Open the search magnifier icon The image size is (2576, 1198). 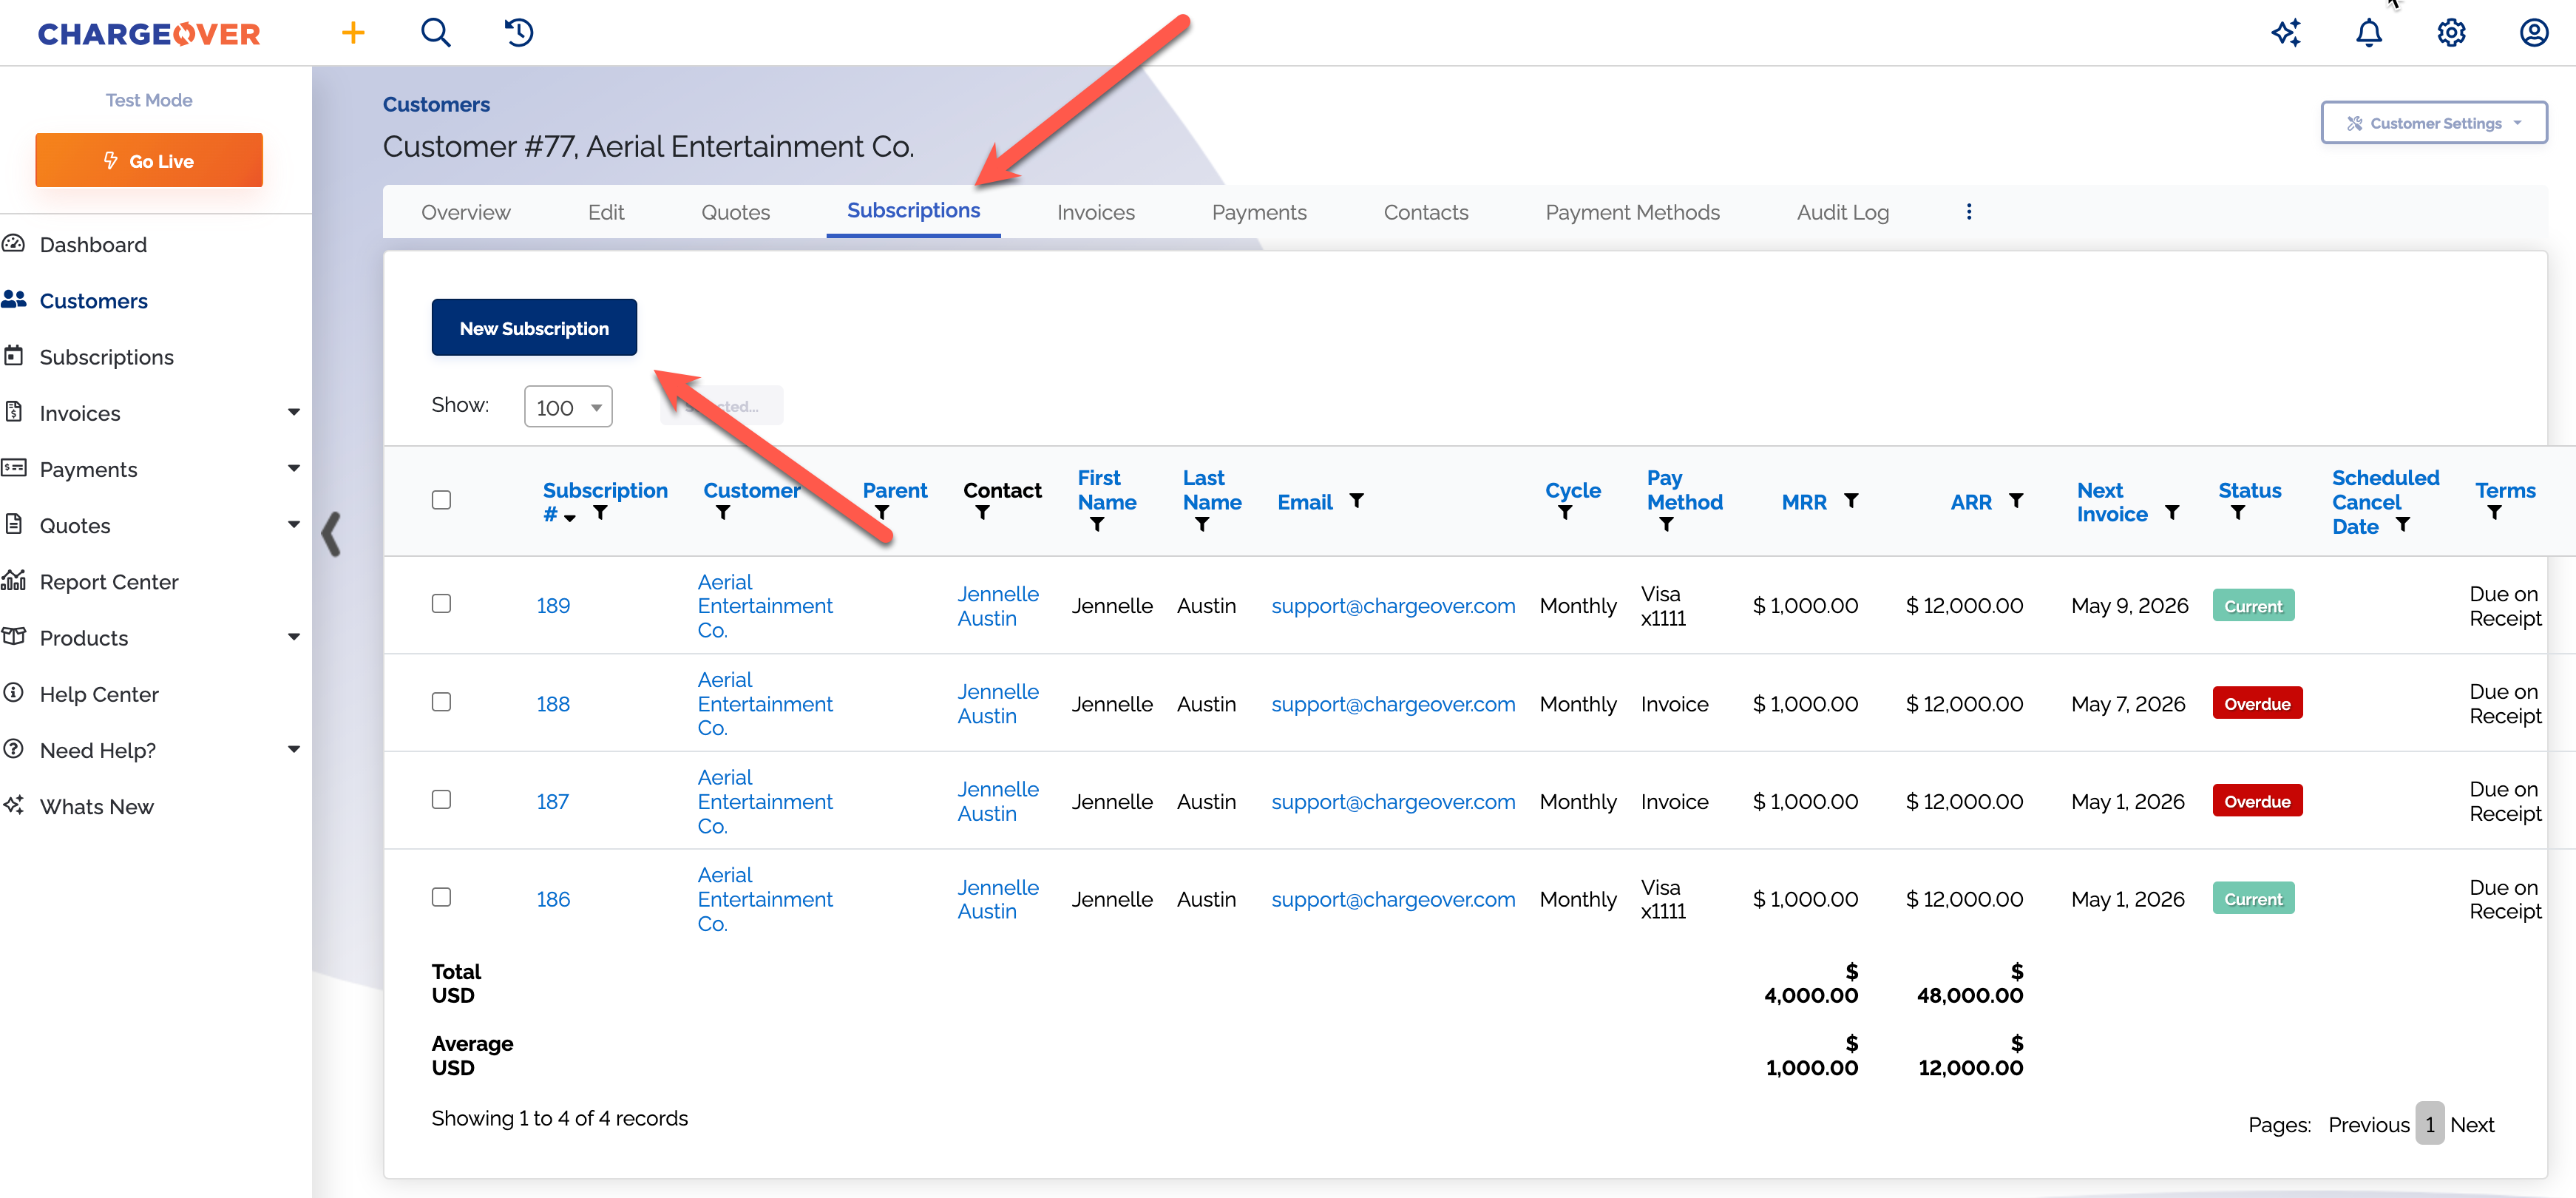[x=435, y=33]
